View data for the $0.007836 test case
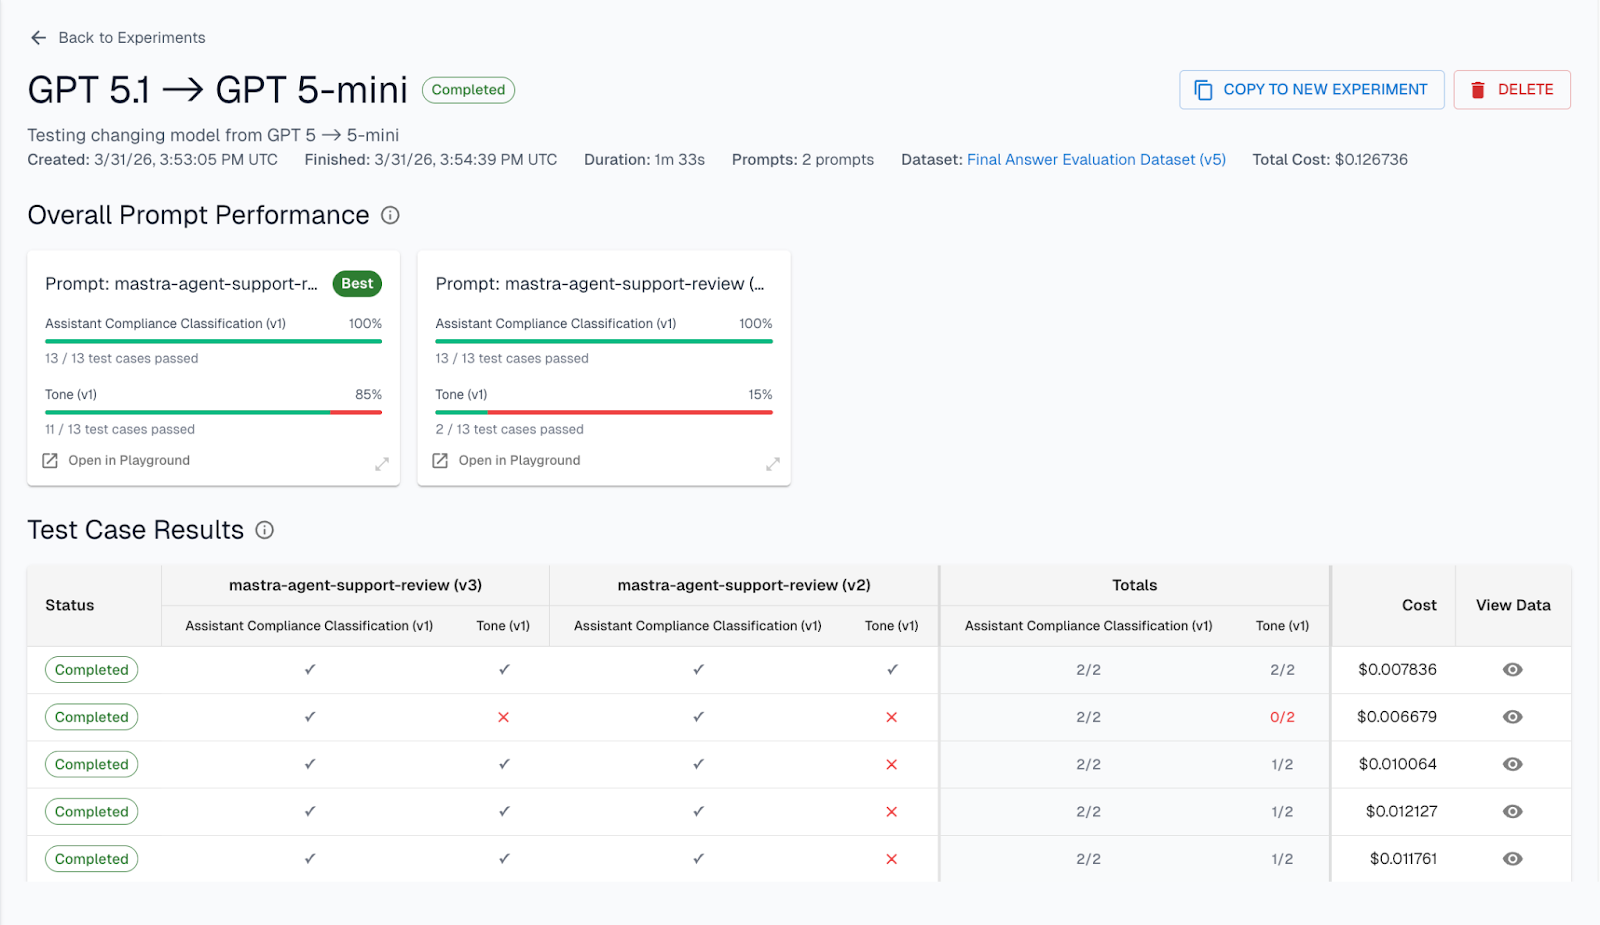 tap(1512, 670)
